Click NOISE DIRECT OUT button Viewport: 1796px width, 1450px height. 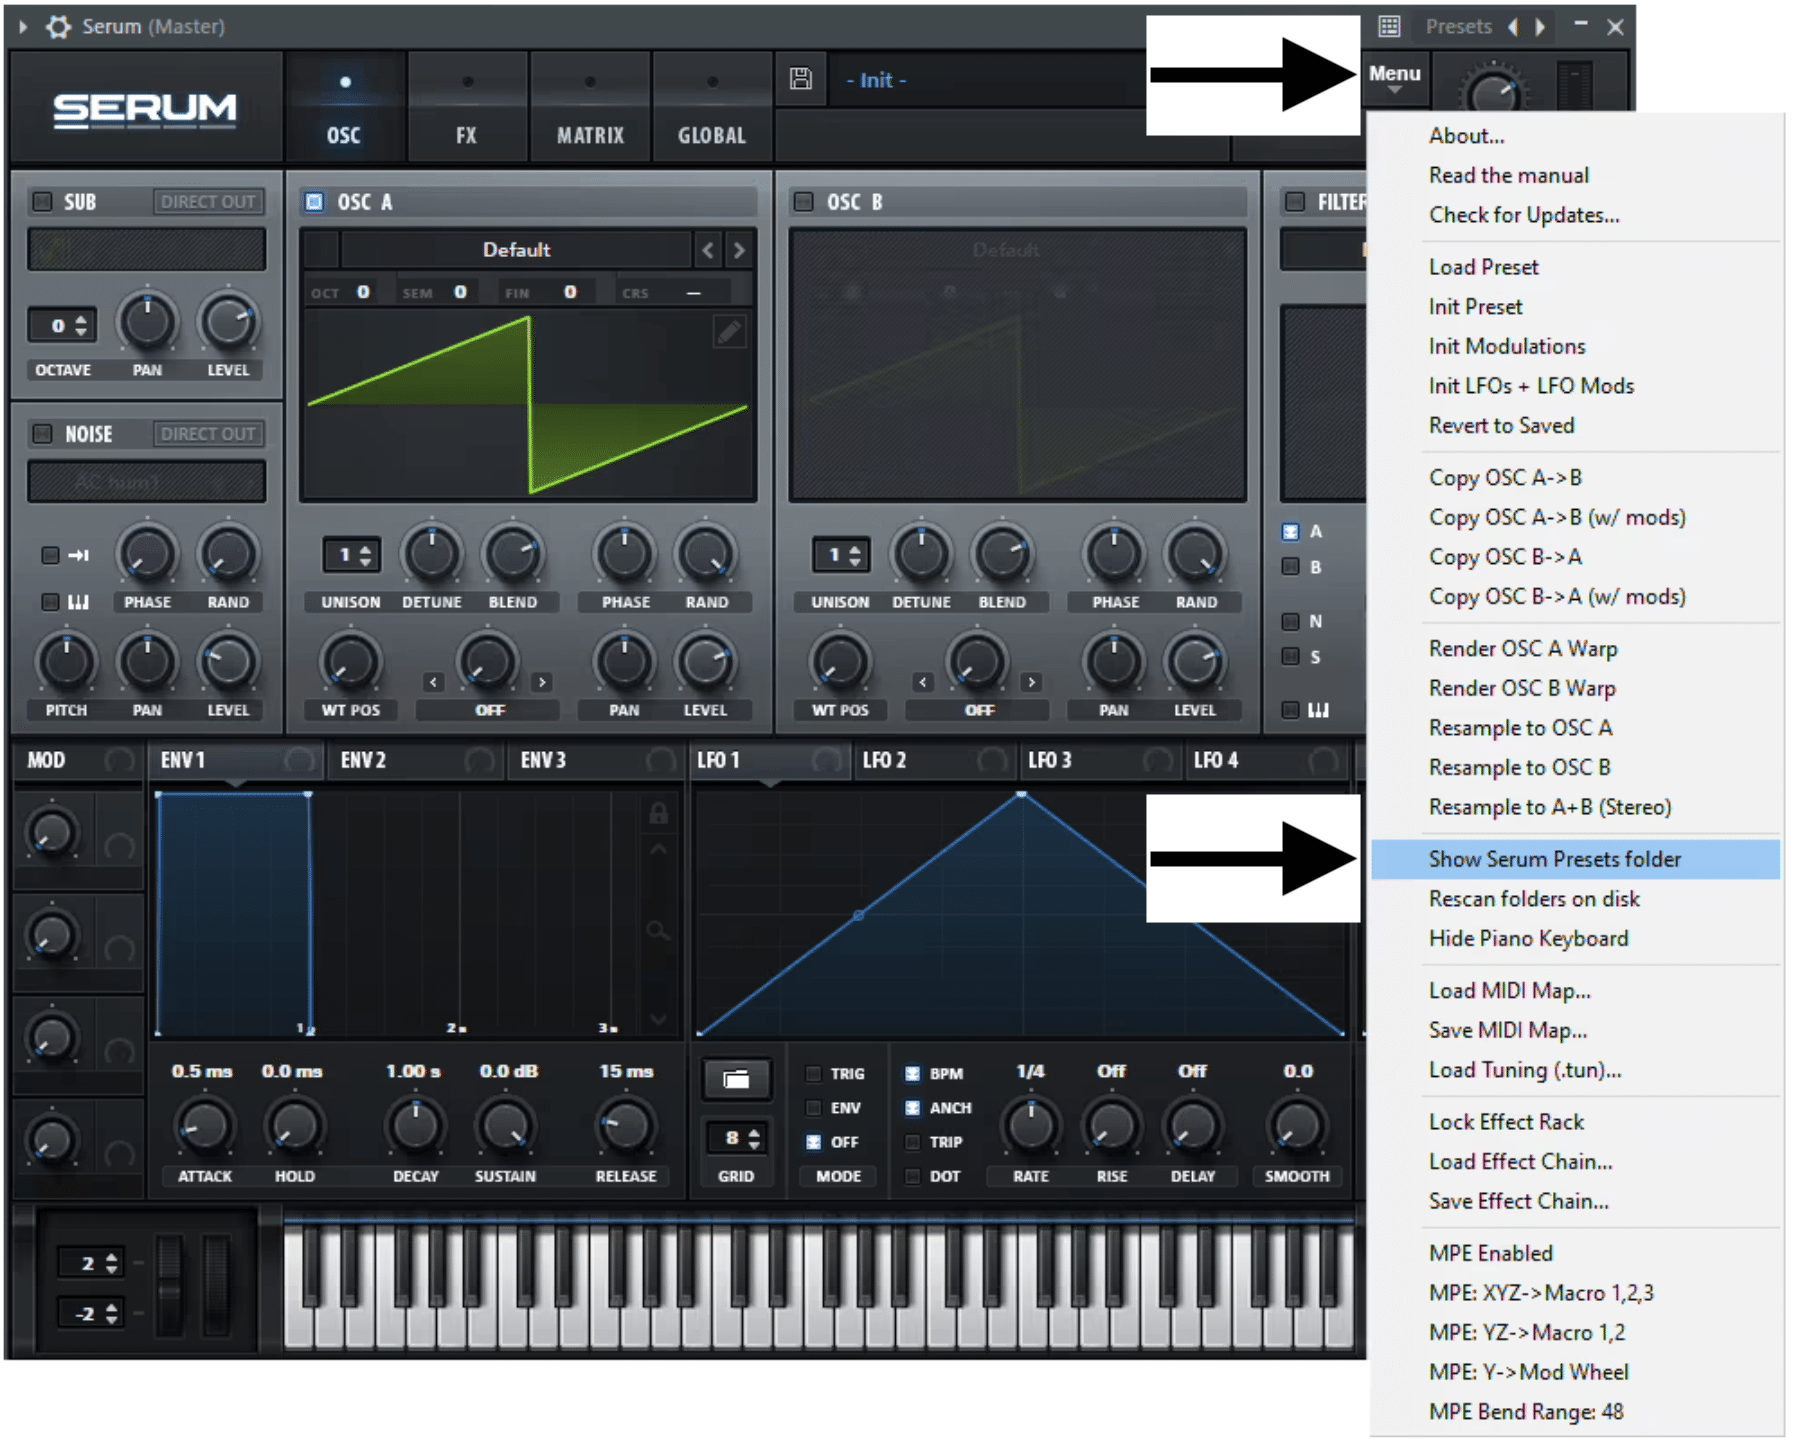[208, 433]
